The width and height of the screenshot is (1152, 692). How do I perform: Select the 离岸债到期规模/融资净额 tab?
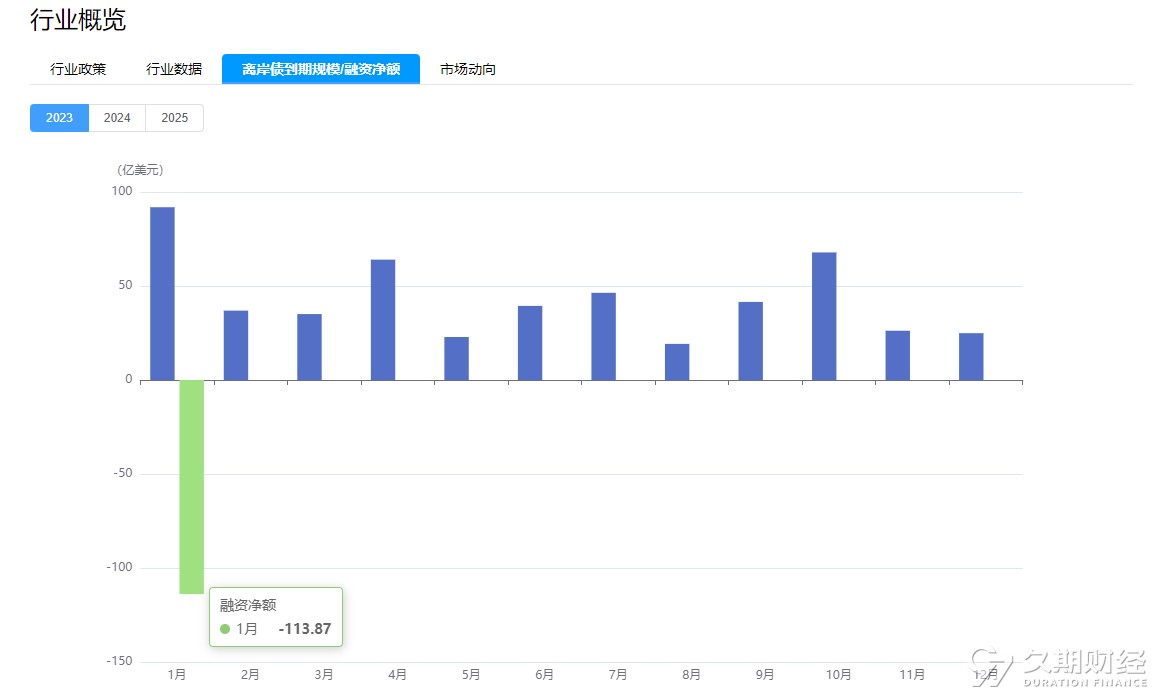tap(321, 69)
